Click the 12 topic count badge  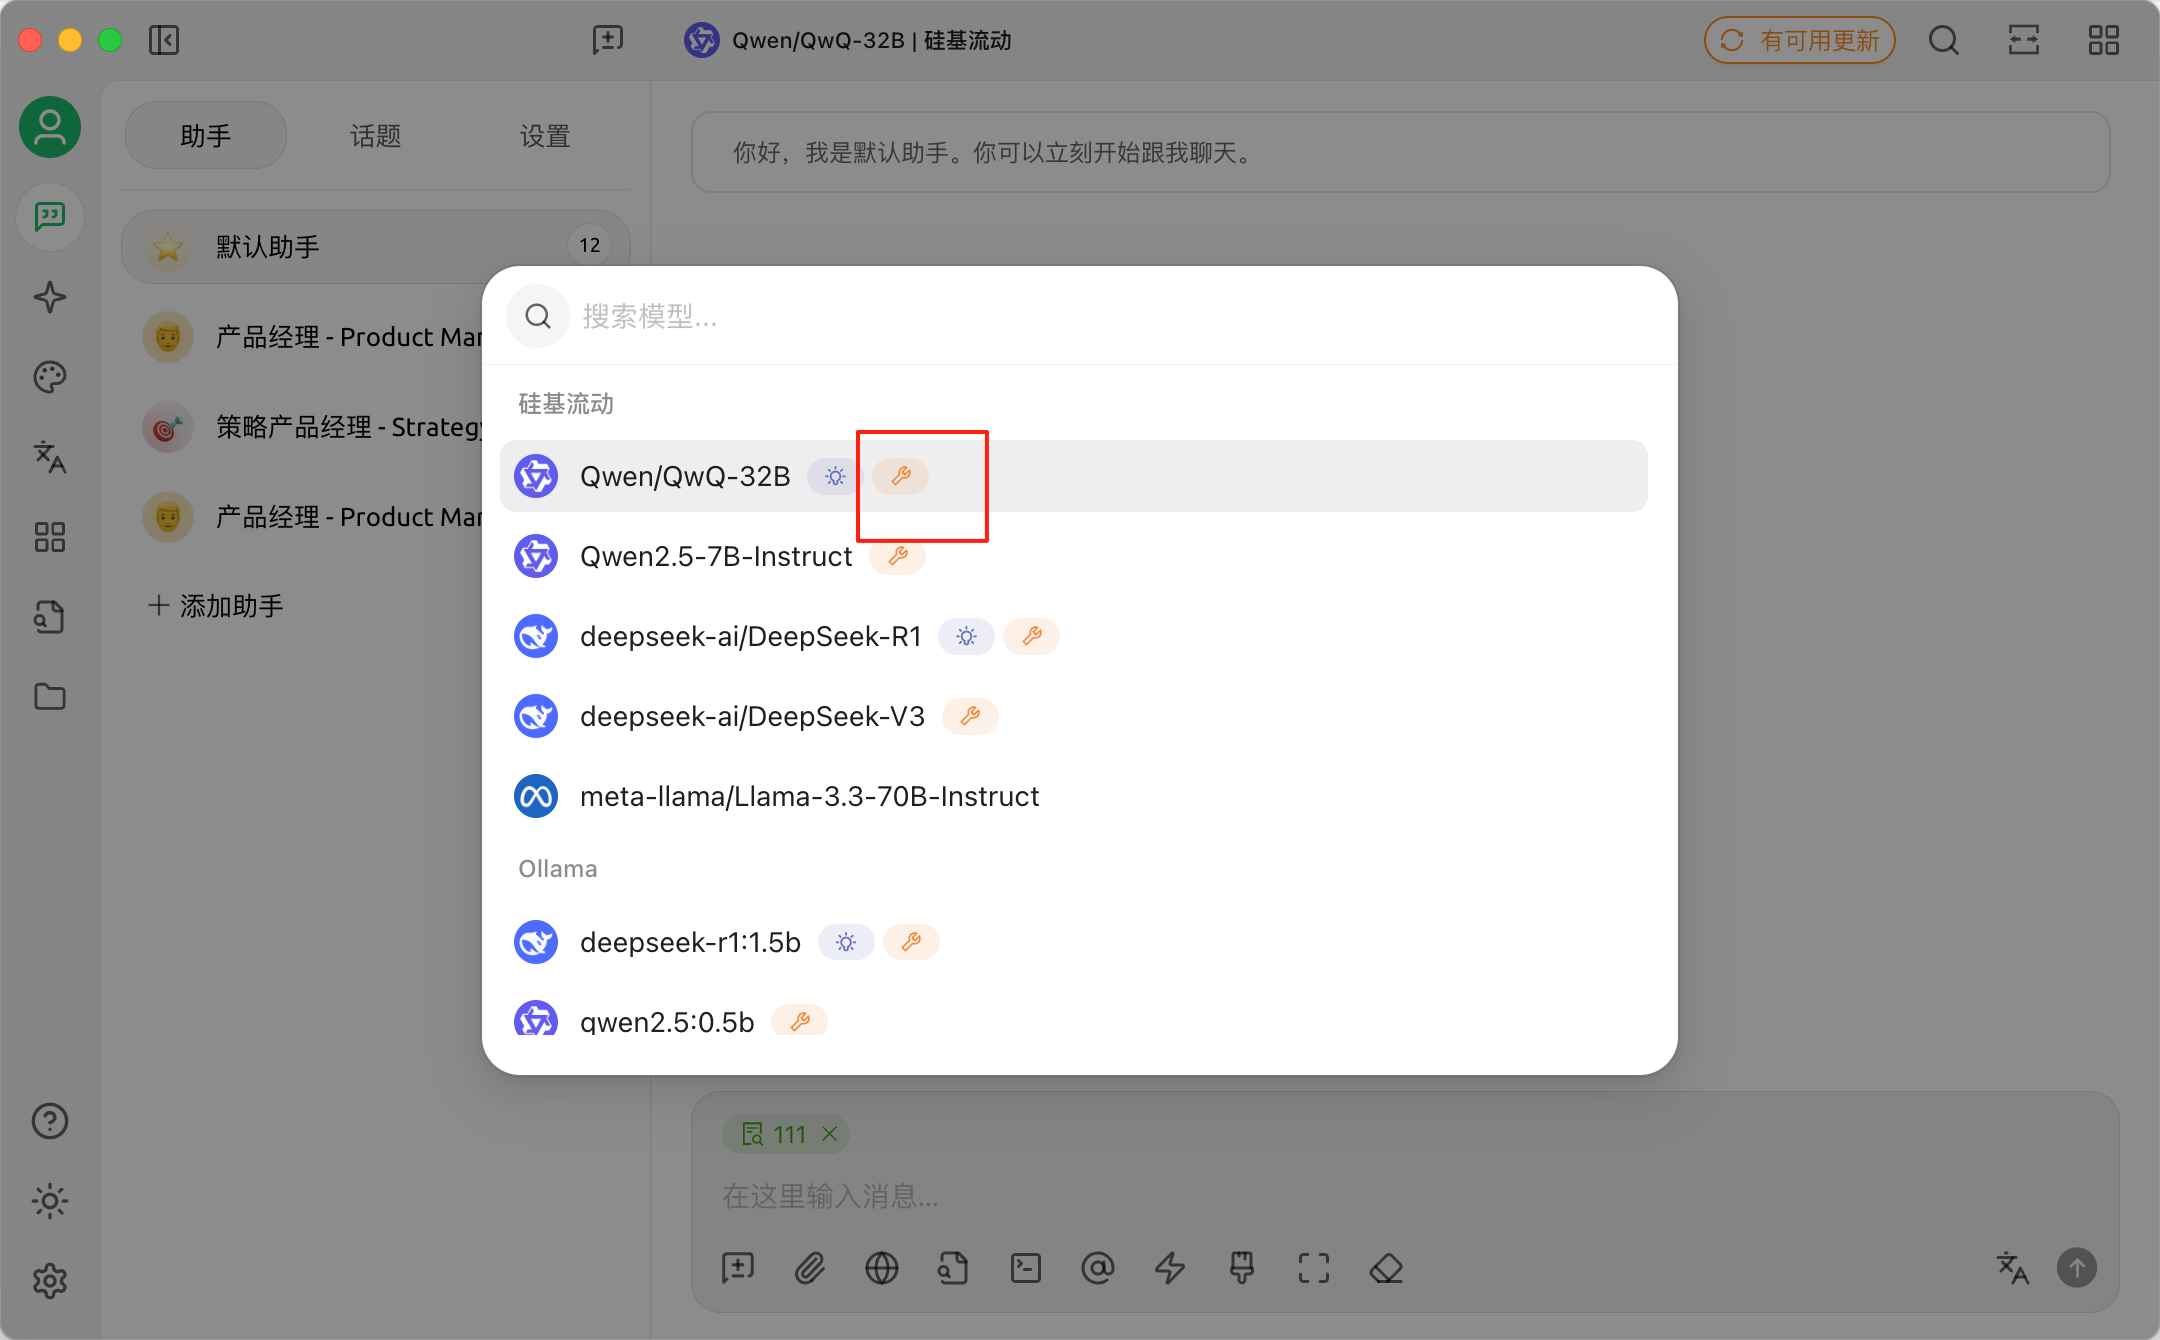click(590, 245)
